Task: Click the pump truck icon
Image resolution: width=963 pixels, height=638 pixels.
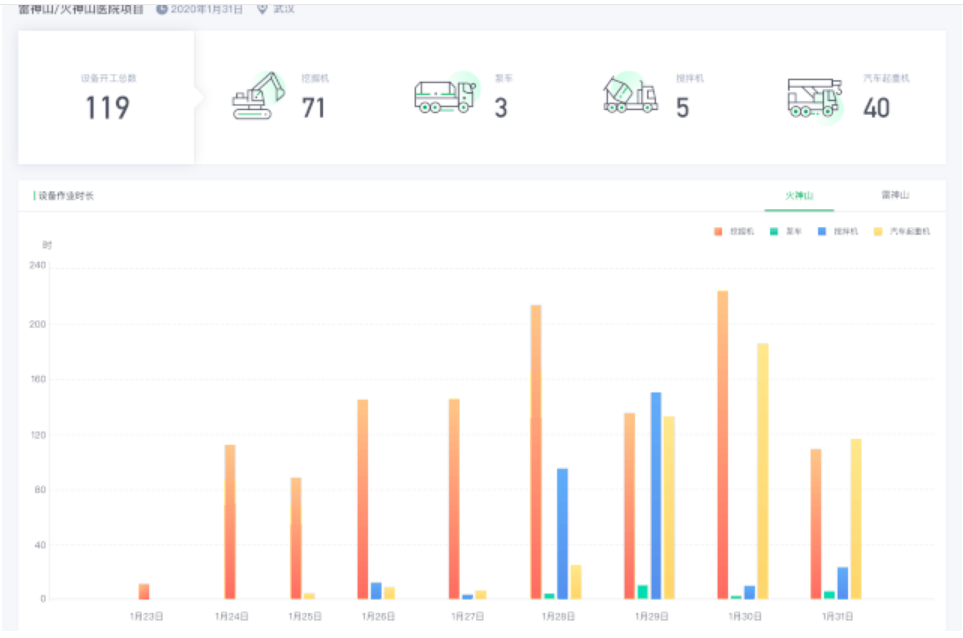Action: coord(445,96)
